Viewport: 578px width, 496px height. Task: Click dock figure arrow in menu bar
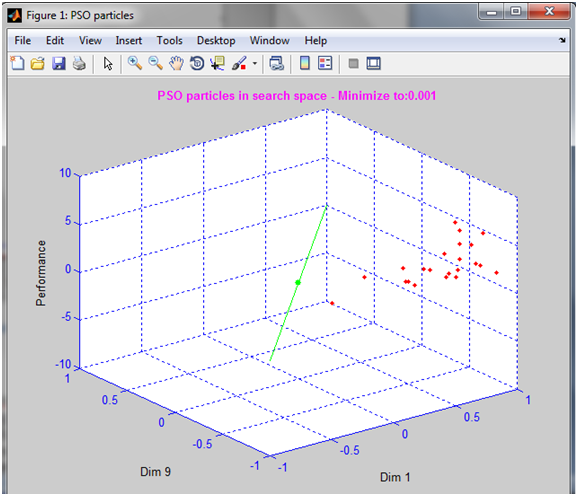pos(562,41)
